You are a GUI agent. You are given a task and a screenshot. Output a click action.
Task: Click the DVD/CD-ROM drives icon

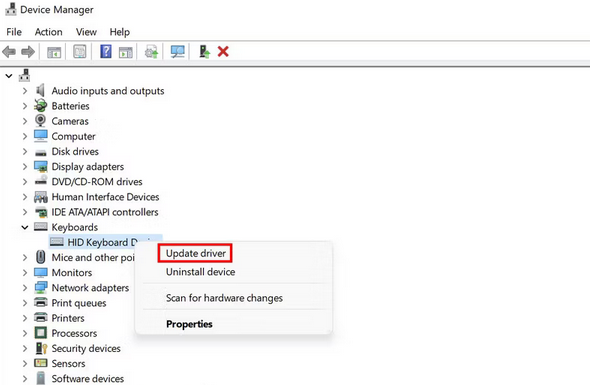41,181
